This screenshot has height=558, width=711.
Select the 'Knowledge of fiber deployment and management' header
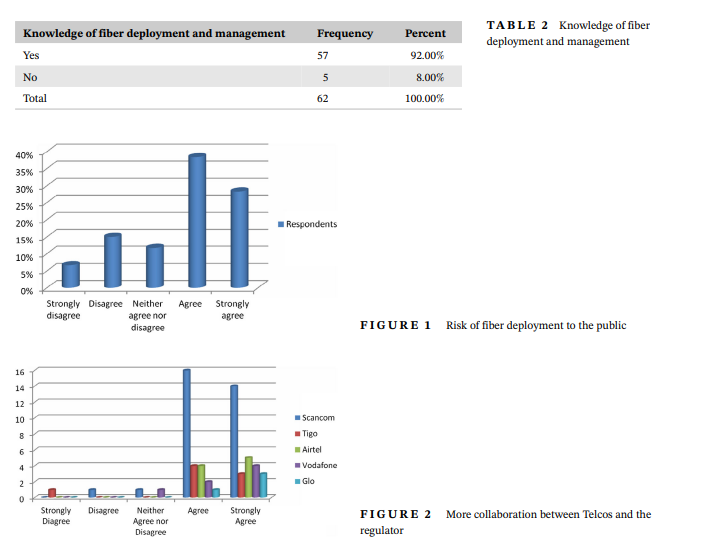pos(154,34)
